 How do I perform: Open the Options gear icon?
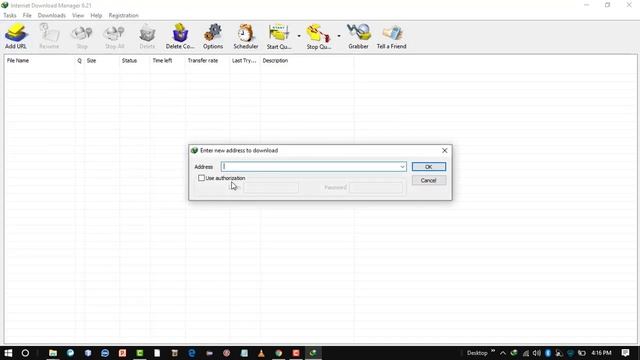(213, 36)
